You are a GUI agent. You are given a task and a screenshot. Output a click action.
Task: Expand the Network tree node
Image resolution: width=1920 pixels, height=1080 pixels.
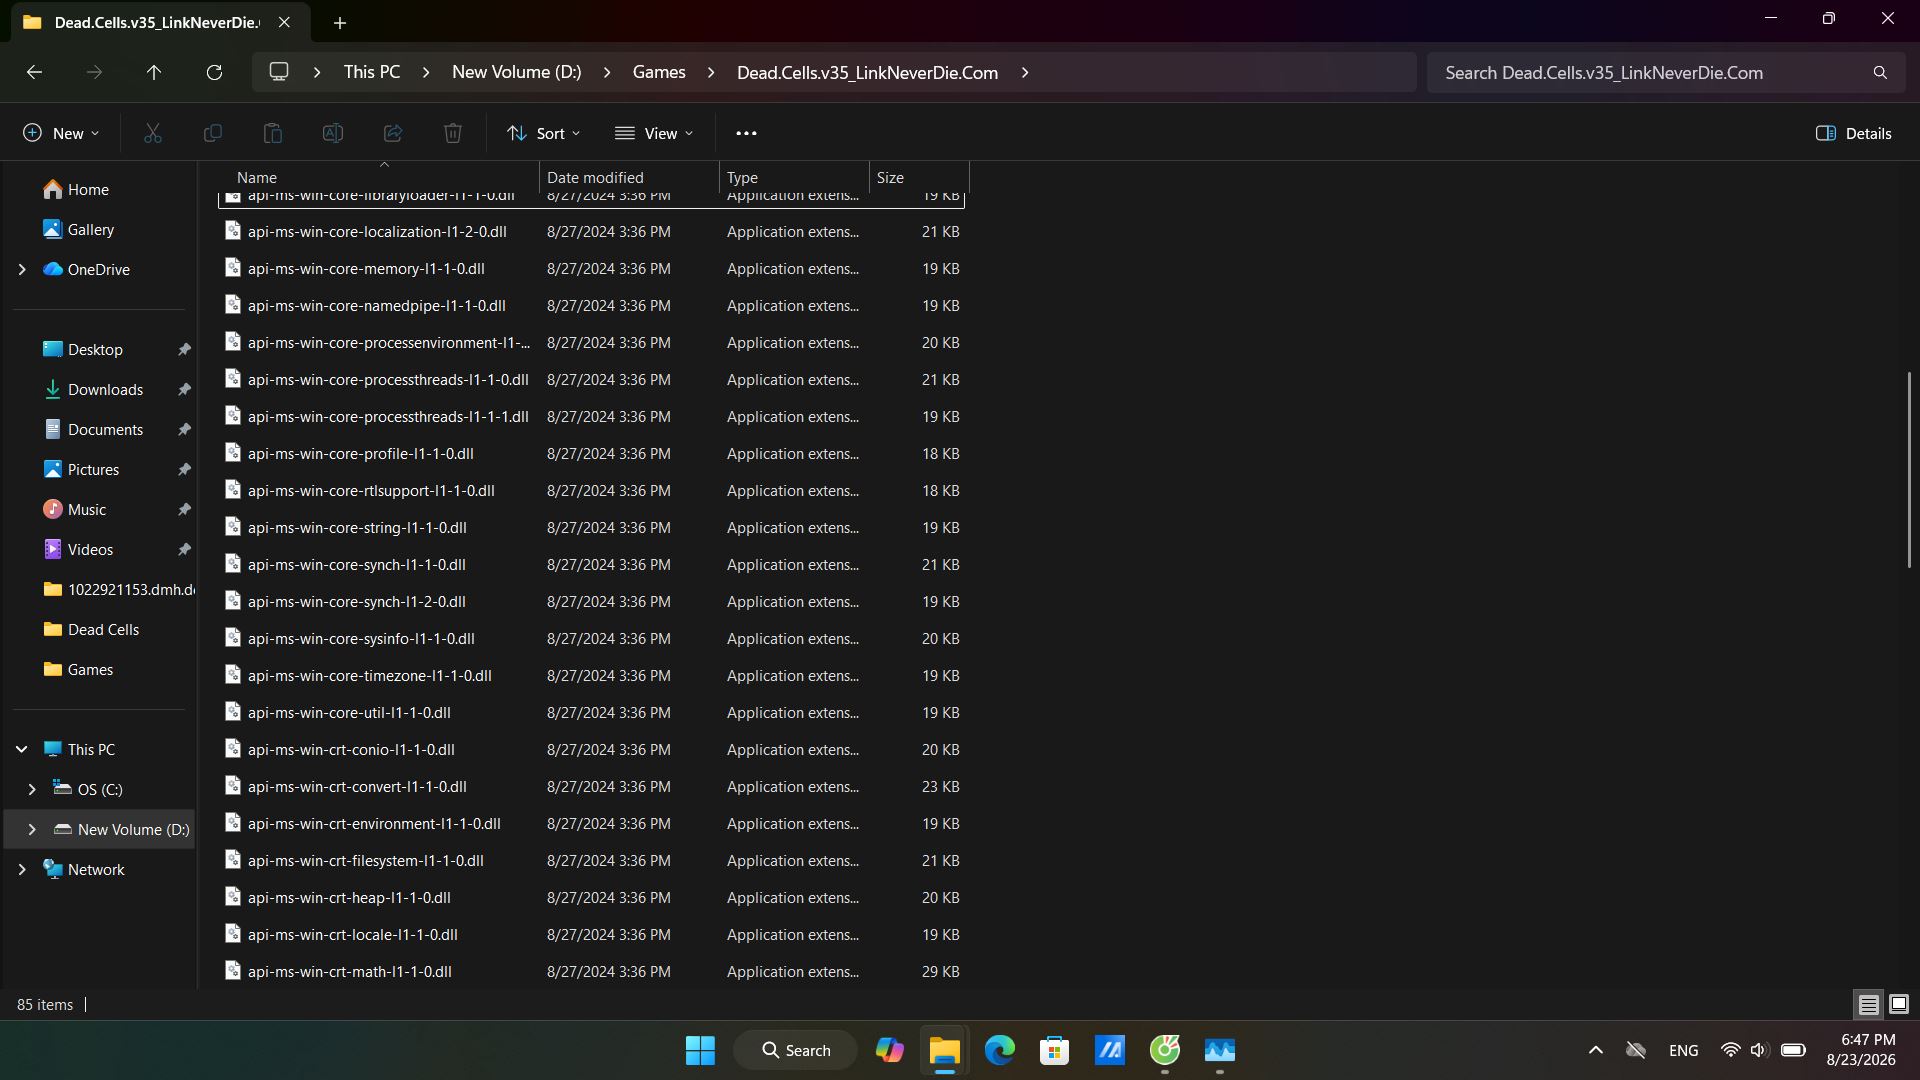(22, 869)
